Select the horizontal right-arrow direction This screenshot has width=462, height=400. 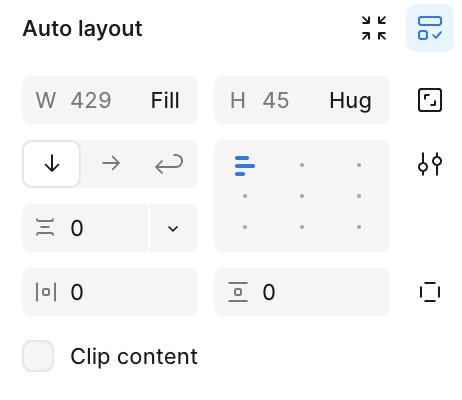pos(111,164)
